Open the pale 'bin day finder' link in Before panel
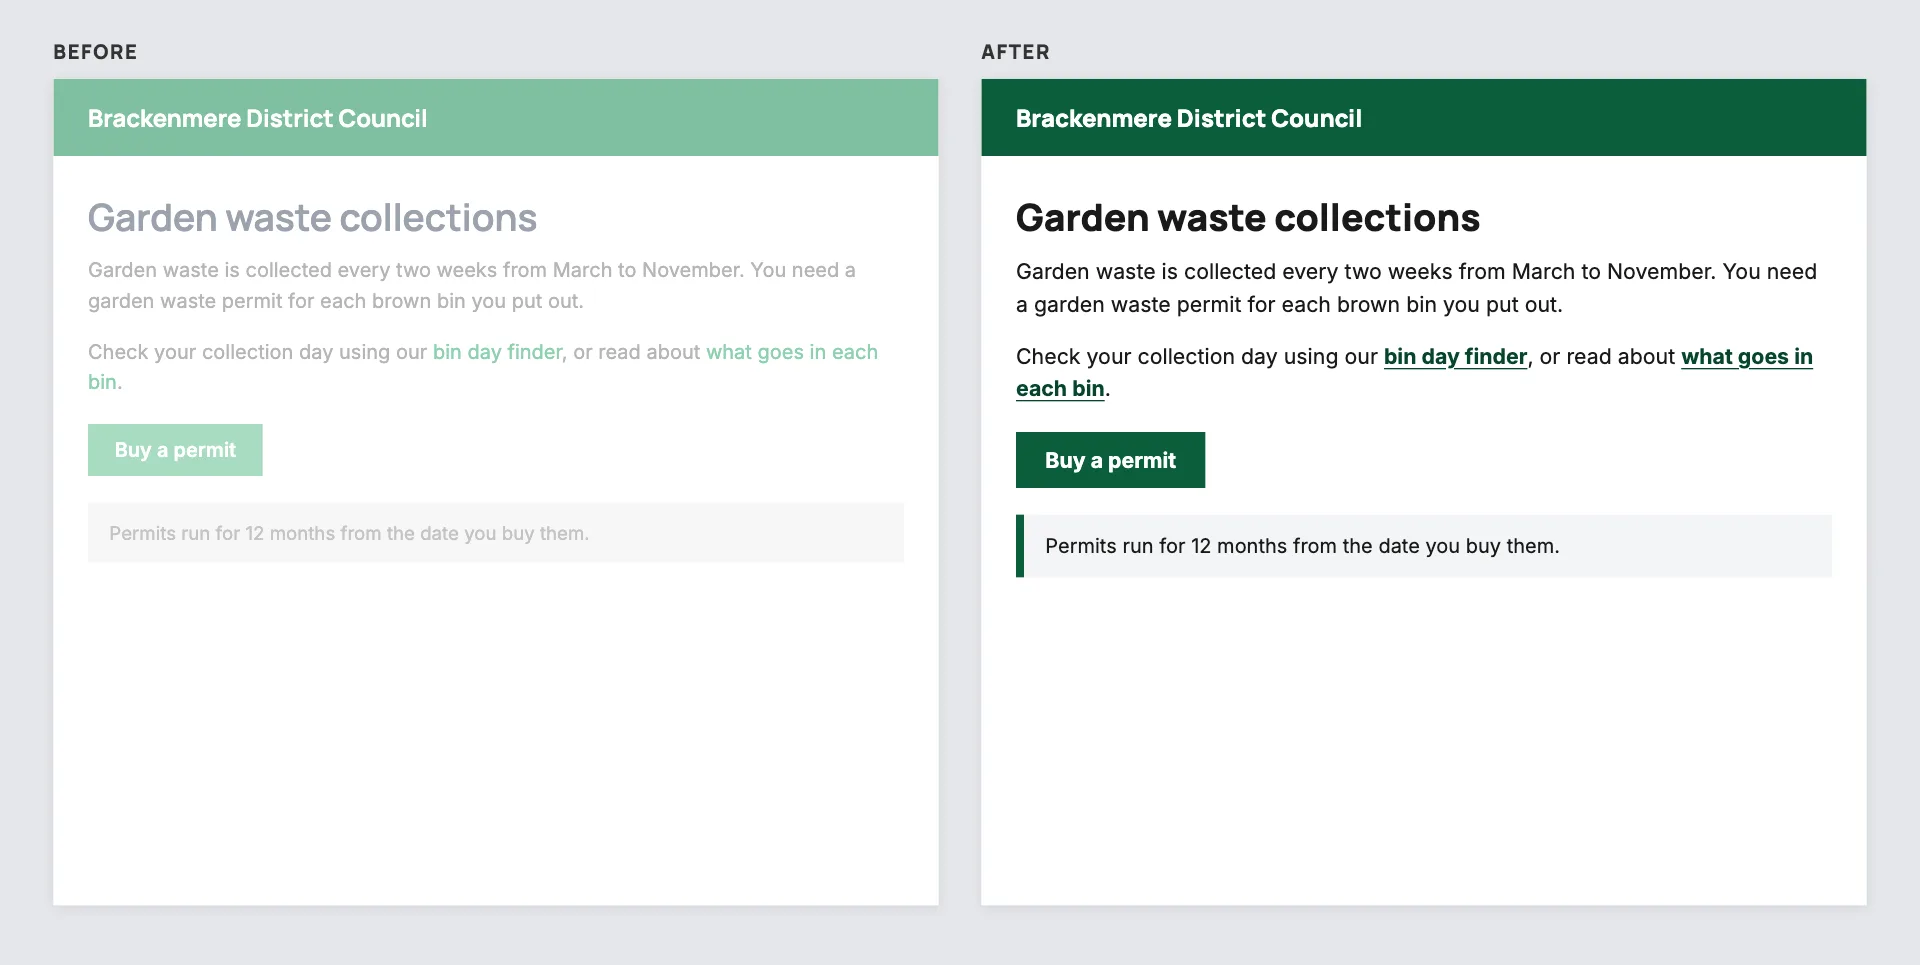 (498, 352)
